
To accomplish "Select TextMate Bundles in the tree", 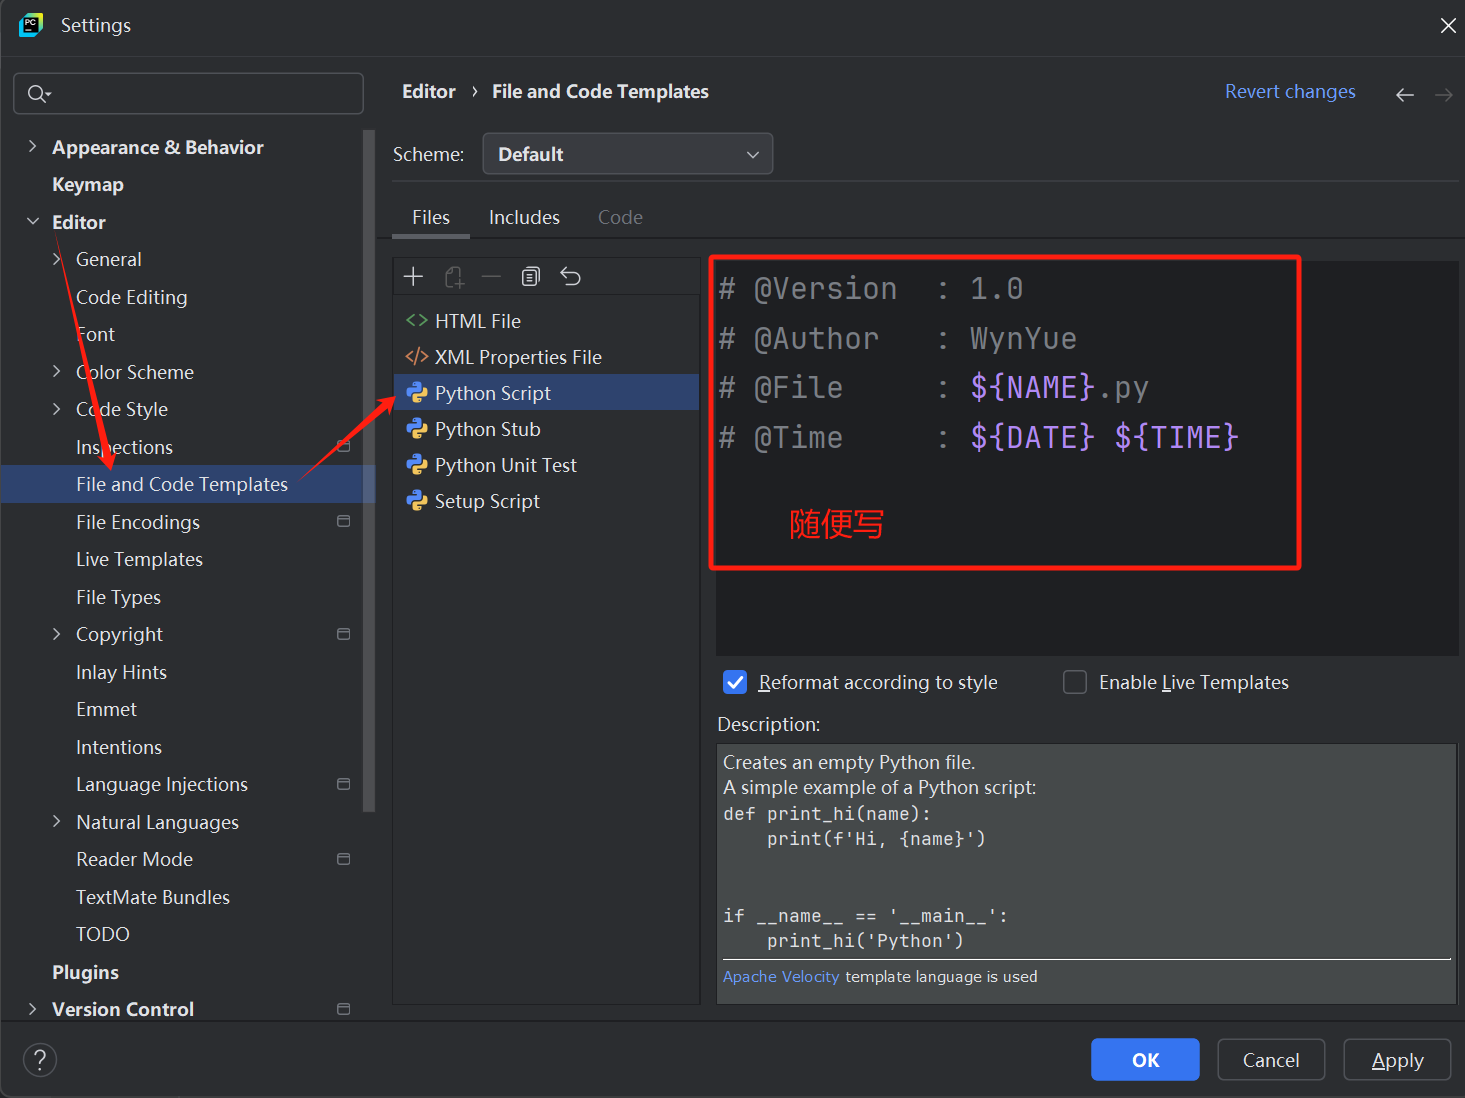I will pyautogui.click(x=153, y=897).
